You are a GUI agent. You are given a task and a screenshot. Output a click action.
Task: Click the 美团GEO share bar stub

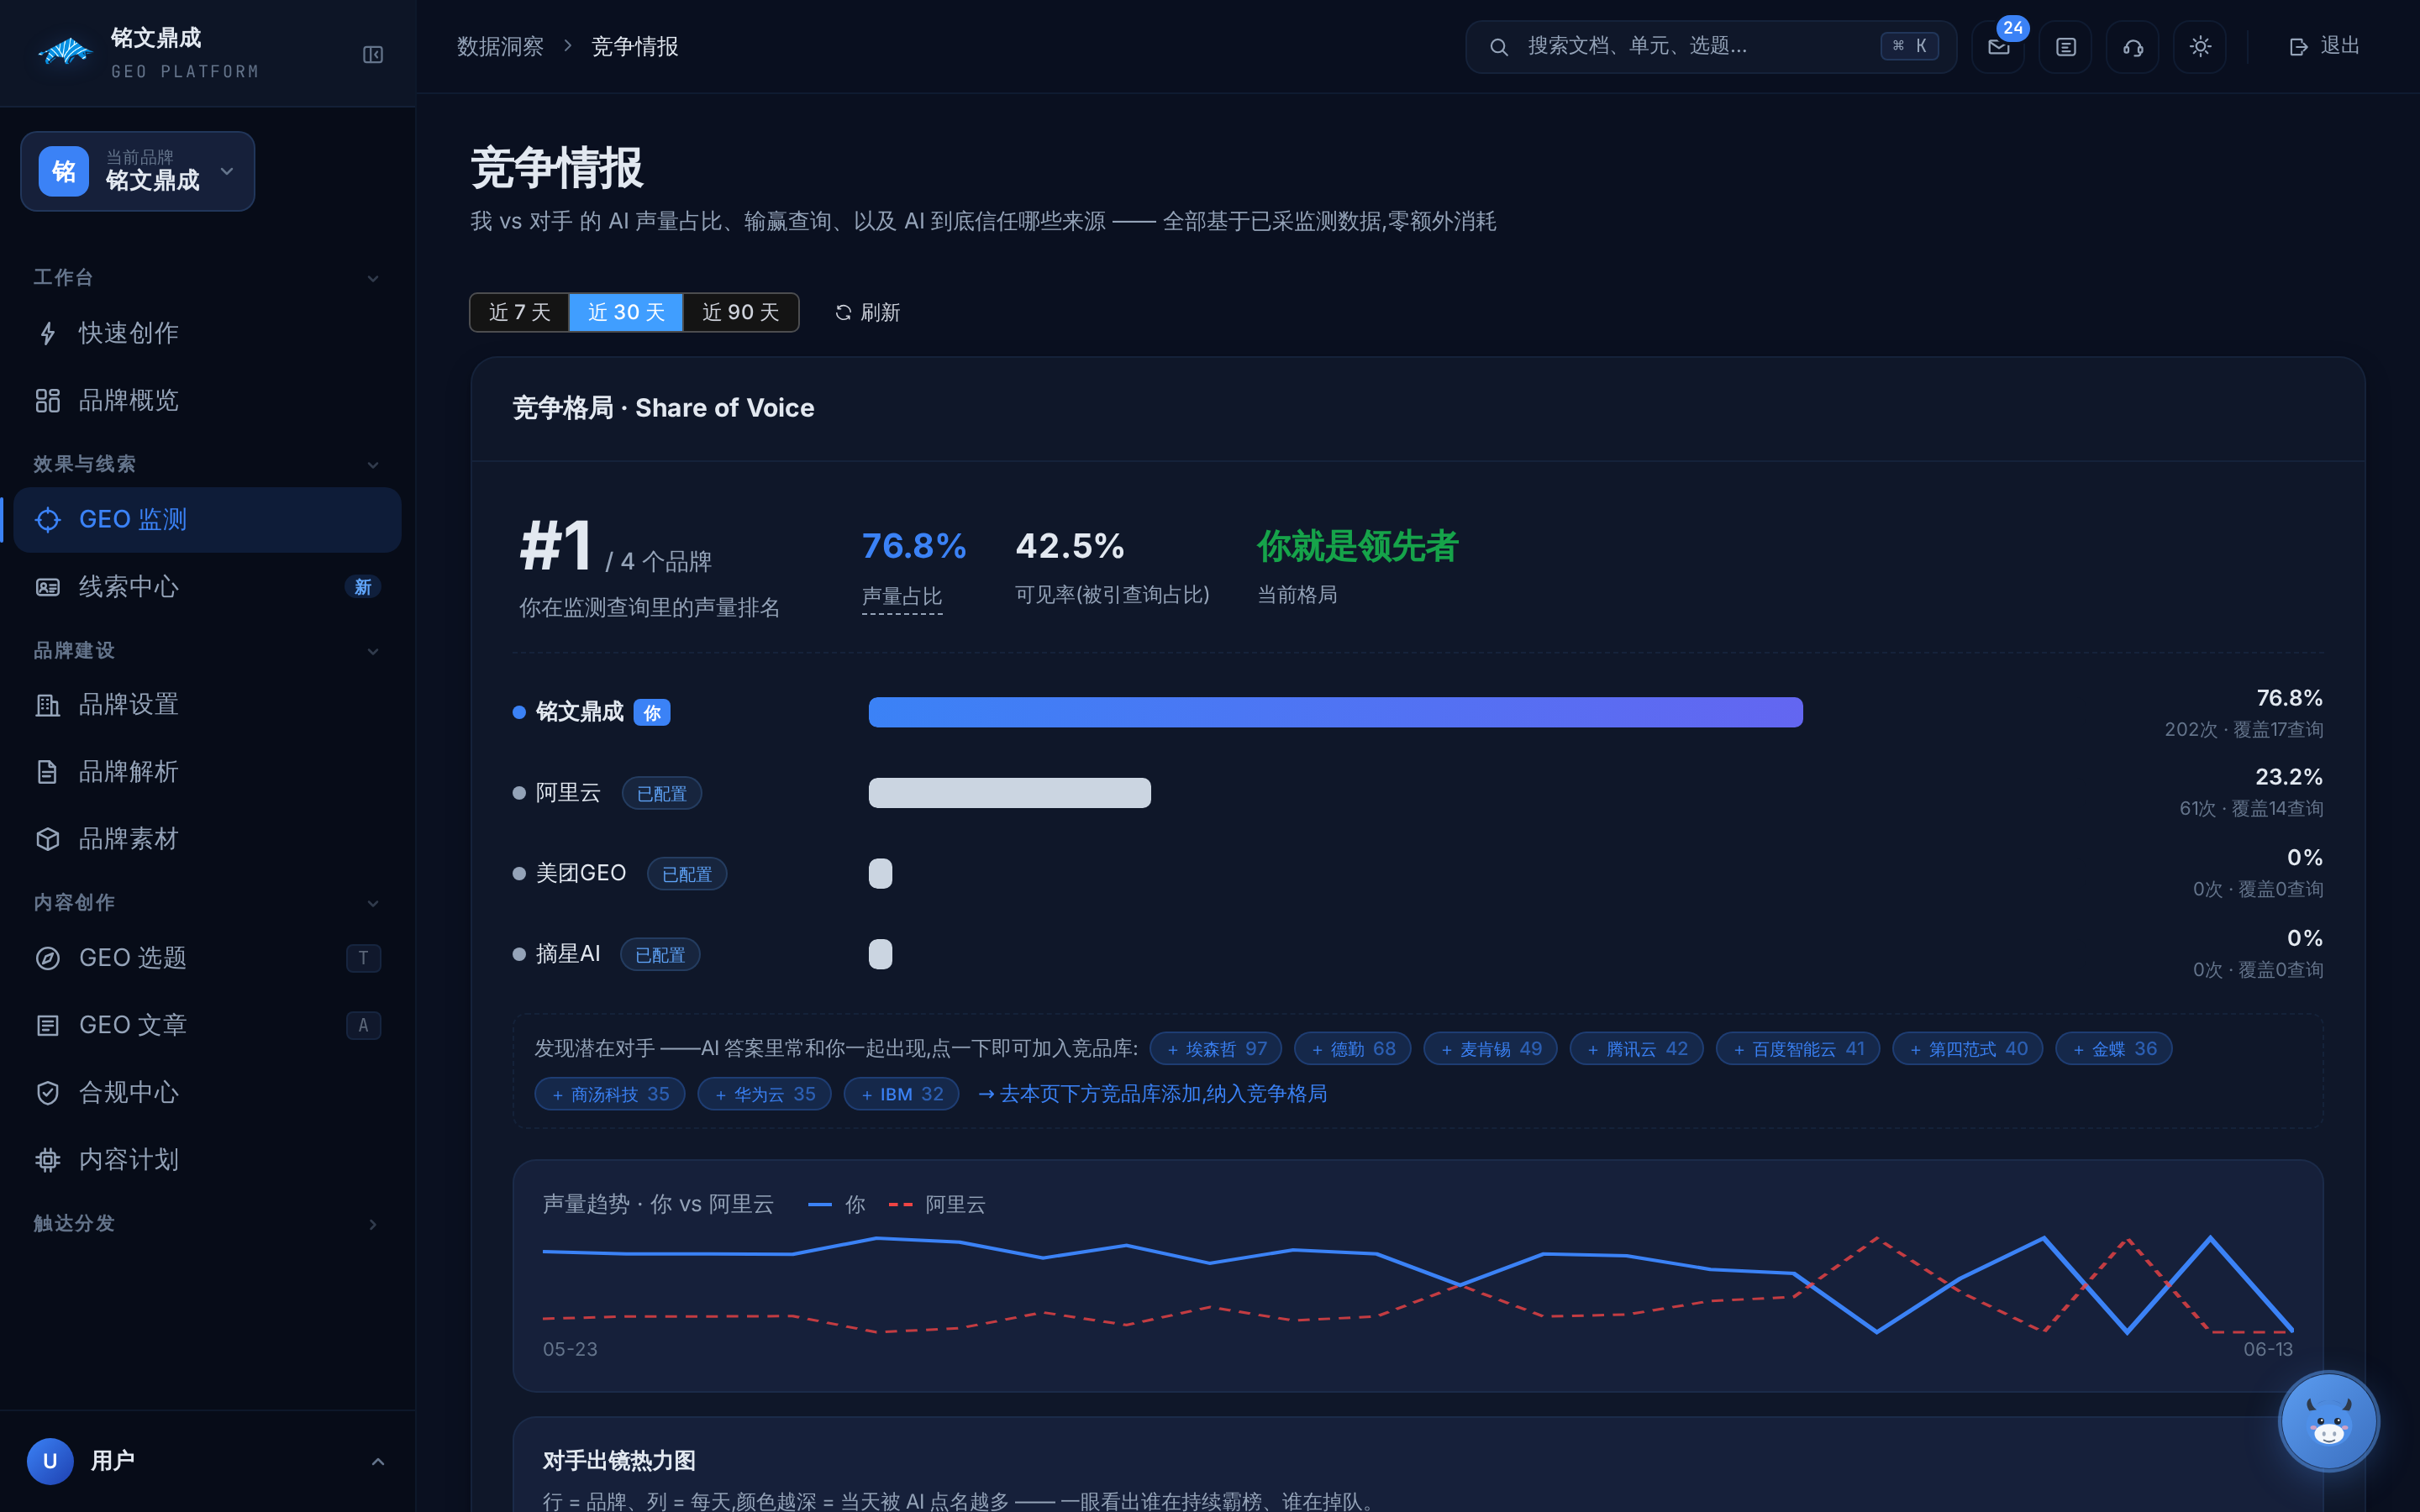click(880, 874)
